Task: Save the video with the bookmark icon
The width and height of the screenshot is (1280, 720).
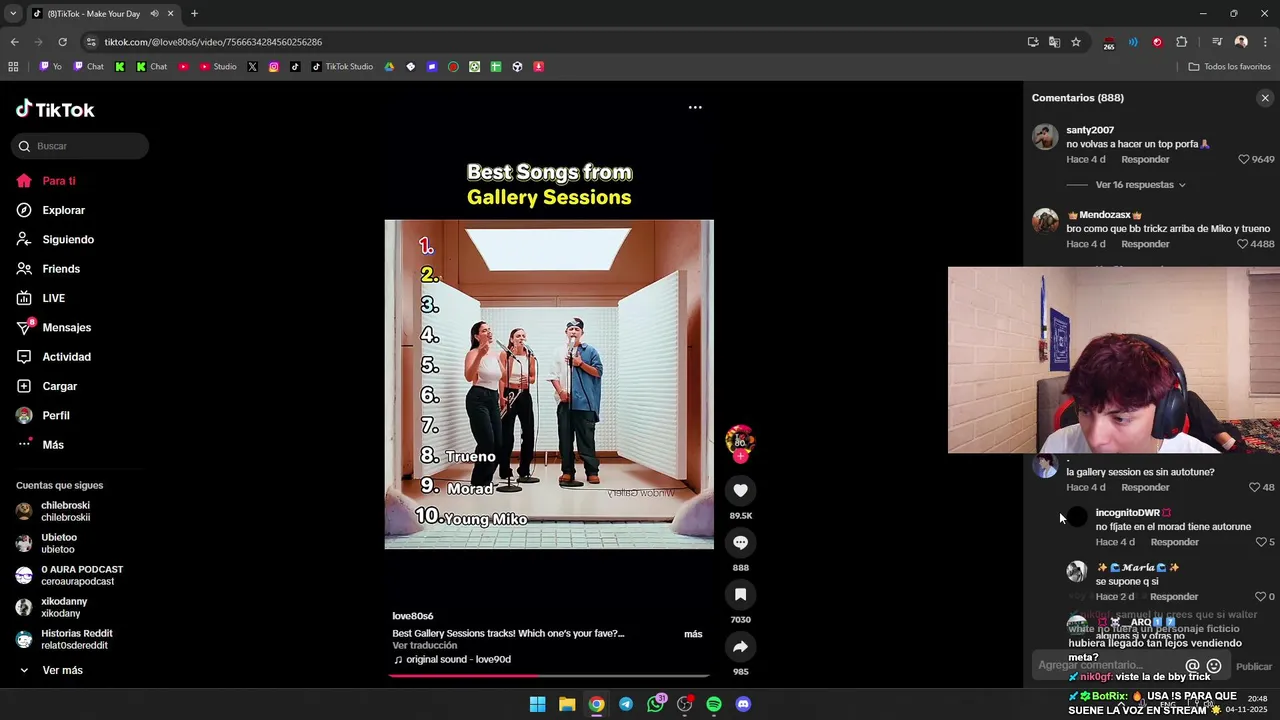Action: (740, 594)
